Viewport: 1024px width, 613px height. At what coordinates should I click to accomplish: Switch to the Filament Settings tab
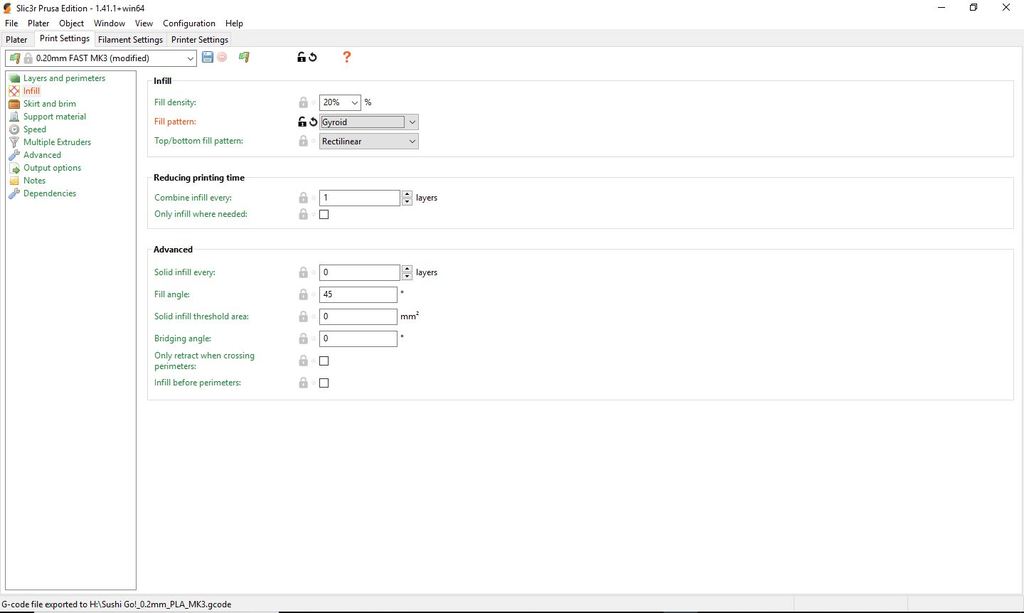click(130, 39)
